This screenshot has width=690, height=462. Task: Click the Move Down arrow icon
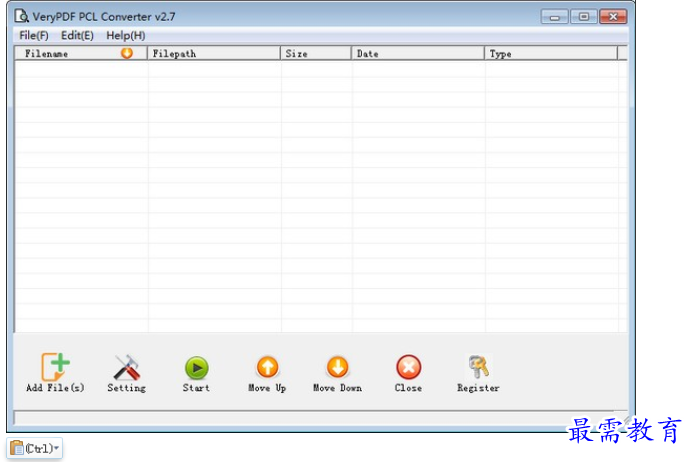tap(337, 368)
